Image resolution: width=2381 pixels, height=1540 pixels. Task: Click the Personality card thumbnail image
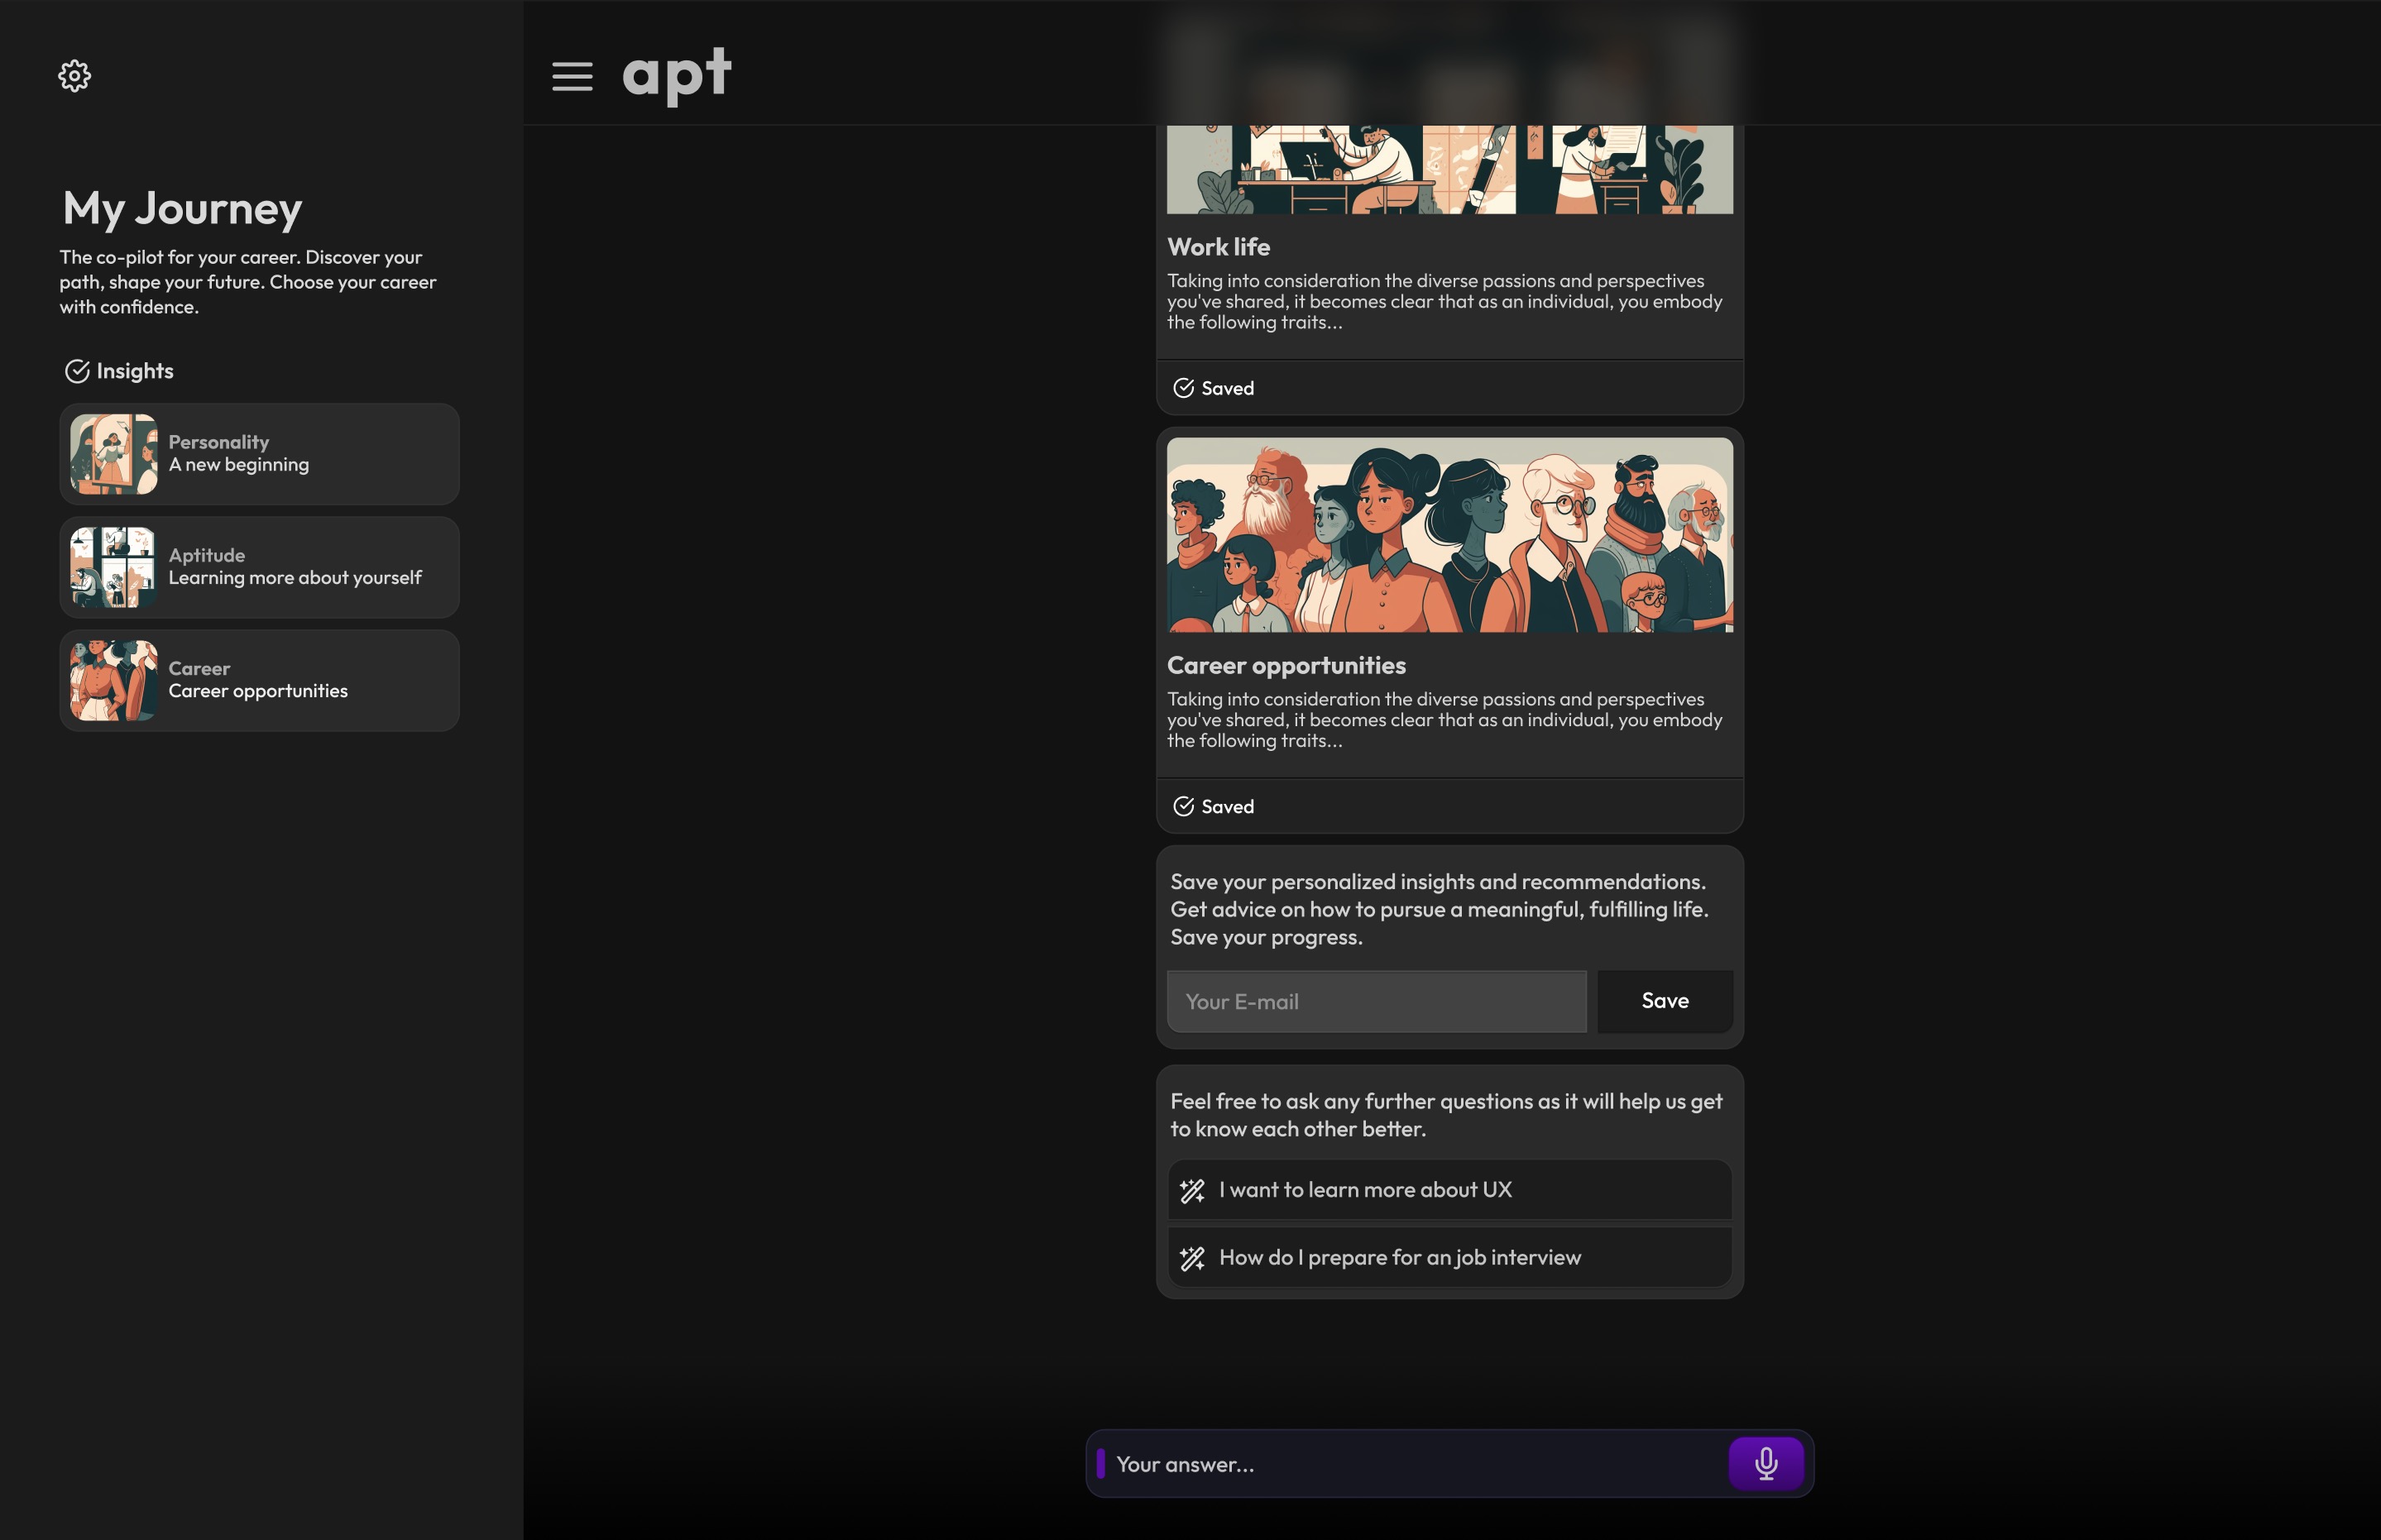(114, 454)
